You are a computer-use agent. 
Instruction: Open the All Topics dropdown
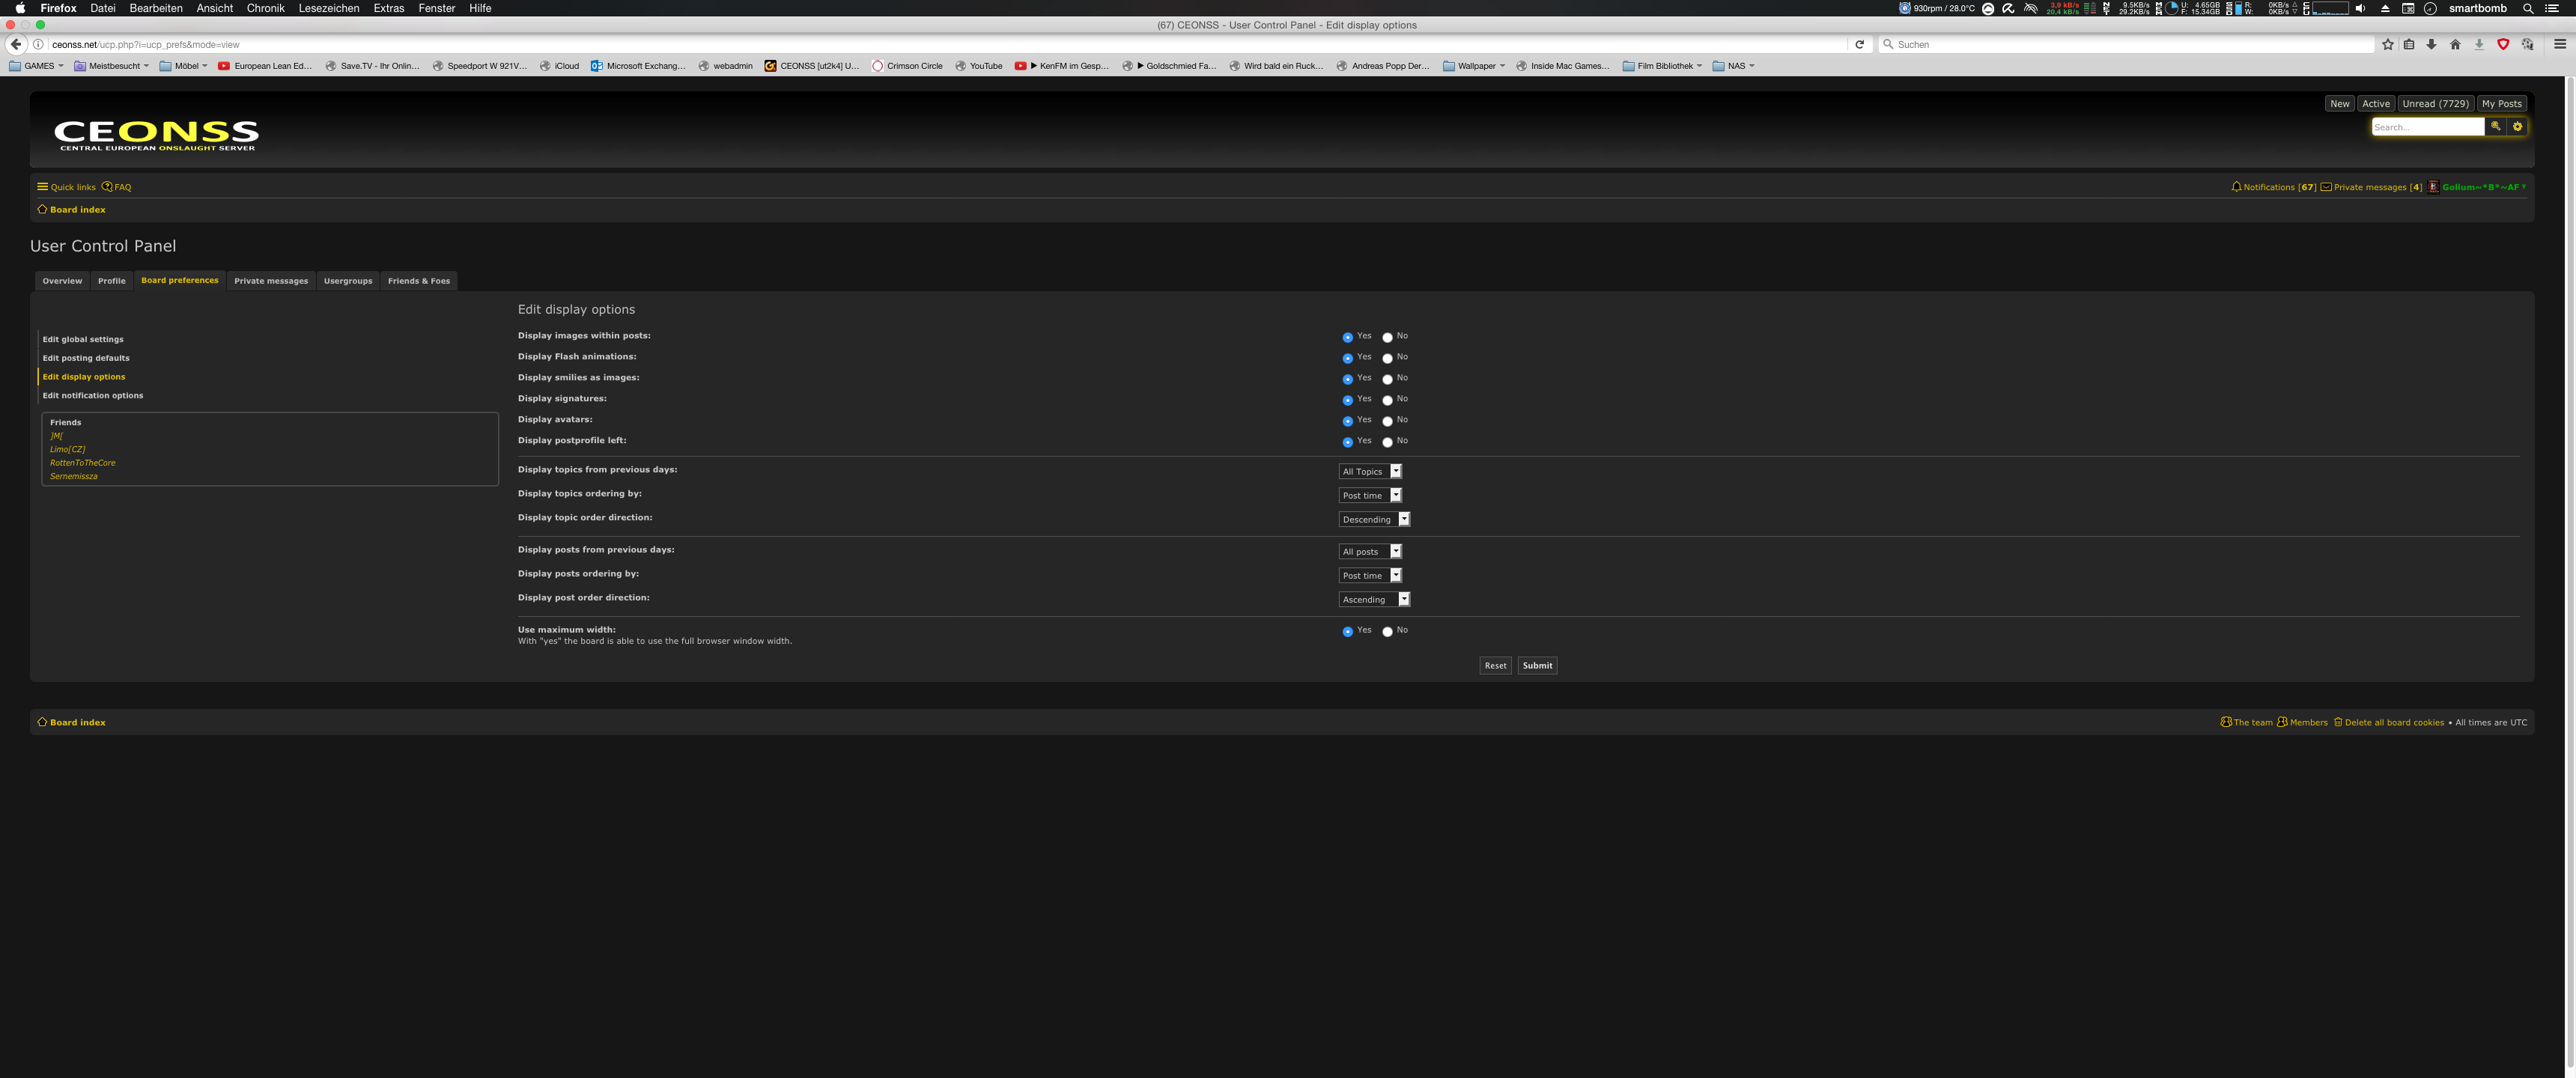[1370, 471]
